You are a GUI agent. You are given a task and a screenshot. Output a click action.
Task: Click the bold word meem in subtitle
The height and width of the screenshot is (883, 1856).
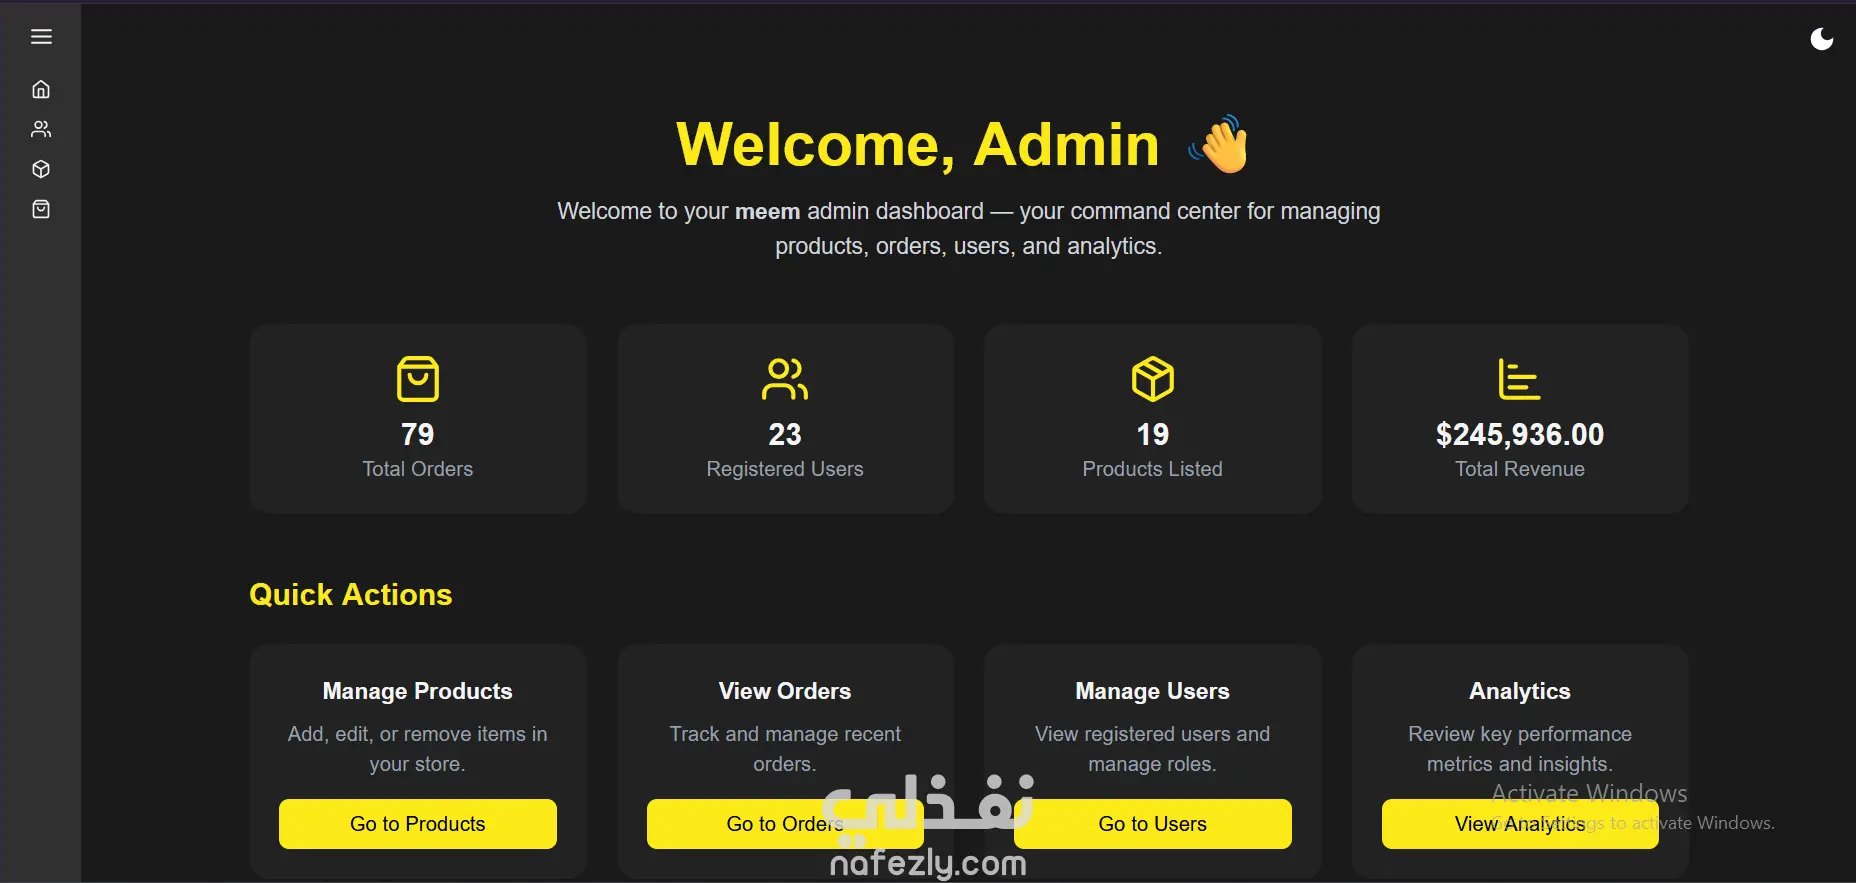coord(767,212)
